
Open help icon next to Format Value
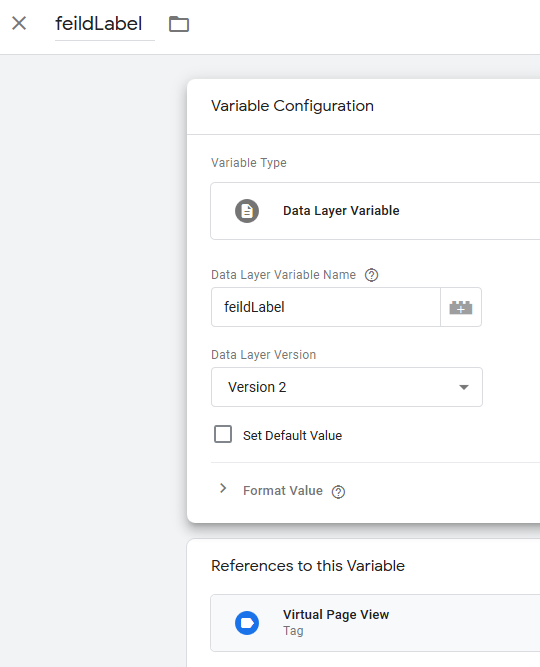[338, 492]
